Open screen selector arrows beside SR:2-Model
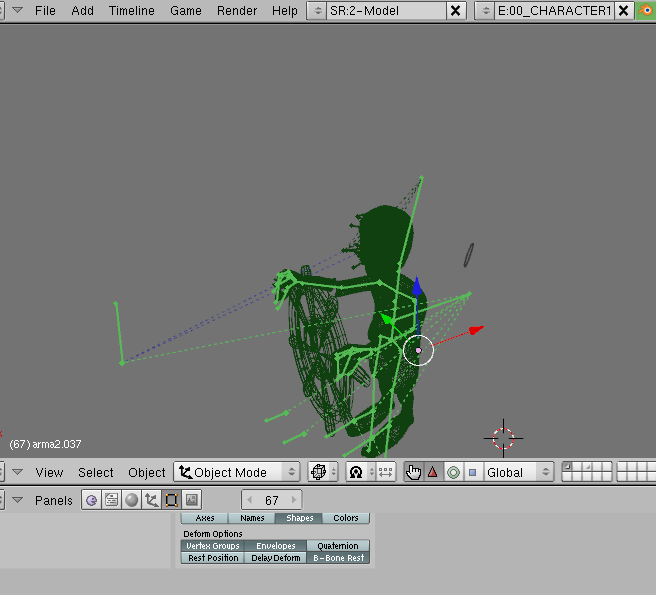The image size is (656, 595). tap(317, 10)
